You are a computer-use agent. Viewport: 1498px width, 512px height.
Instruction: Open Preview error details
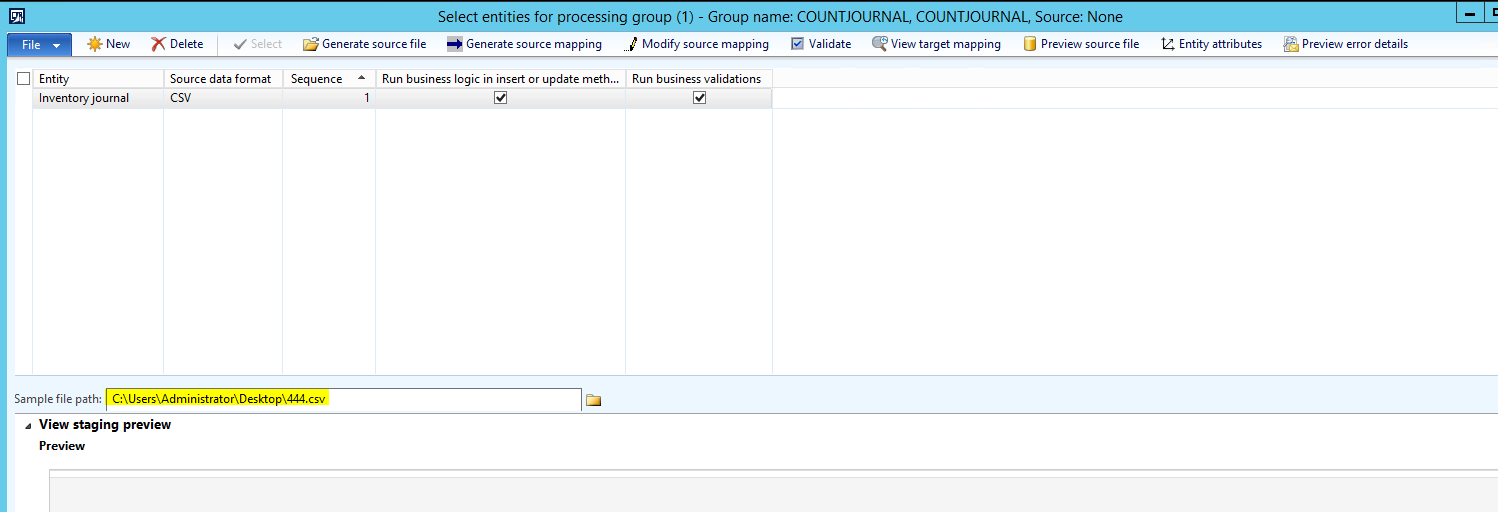[x=1291, y=44]
